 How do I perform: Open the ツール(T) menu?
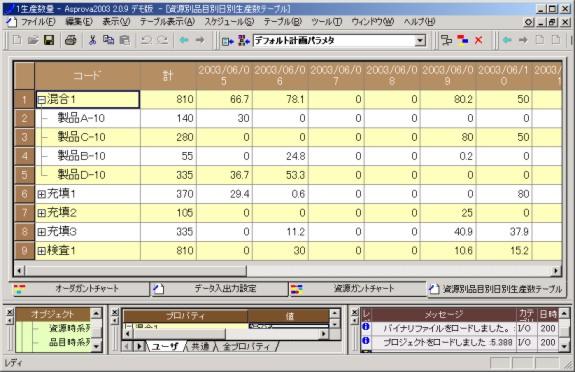(326, 22)
